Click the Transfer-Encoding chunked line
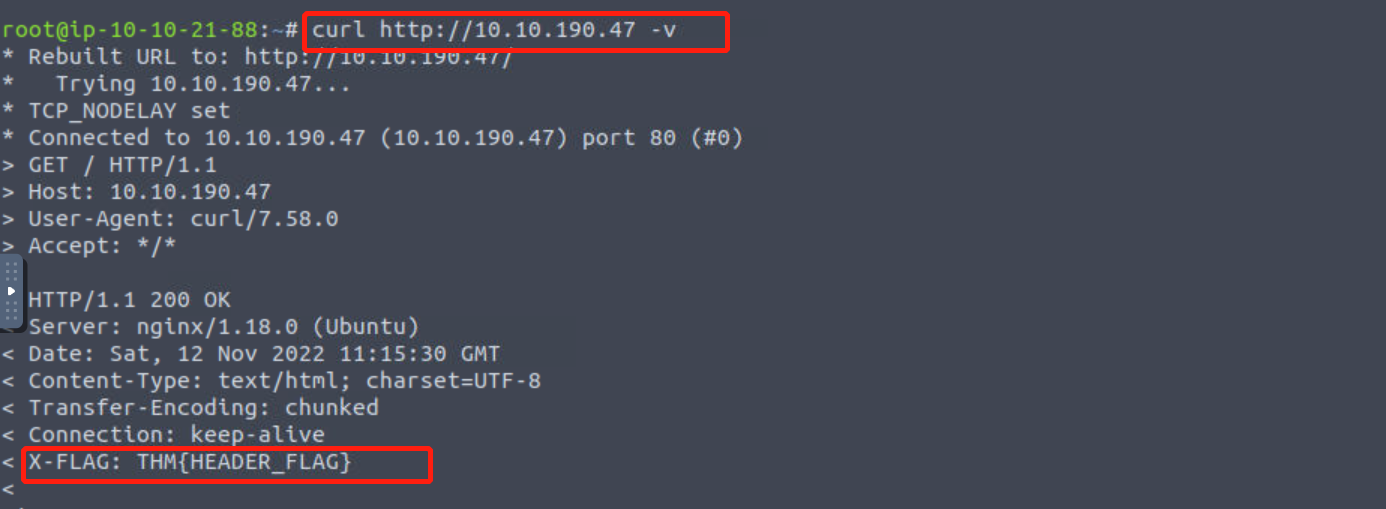 point(203,408)
